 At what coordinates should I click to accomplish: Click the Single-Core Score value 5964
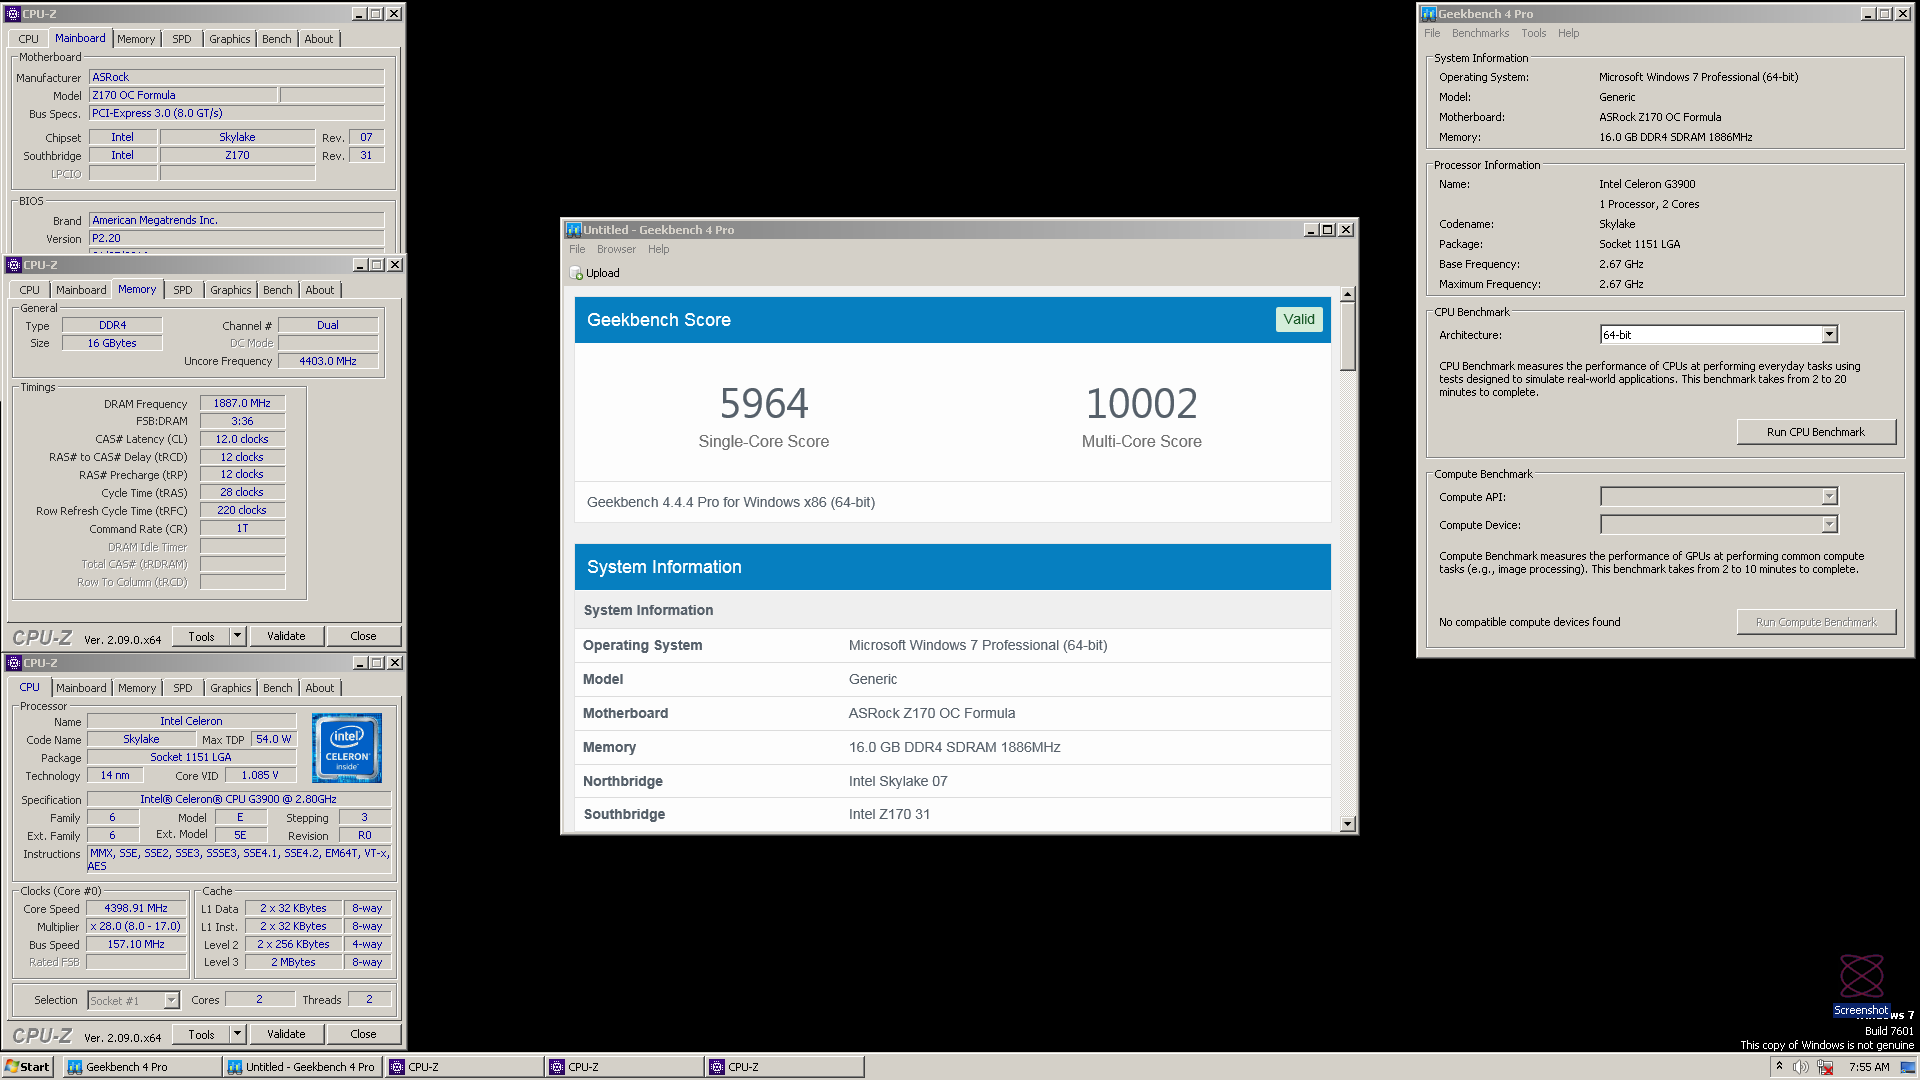pyautogui.click(x=764, y=404)
